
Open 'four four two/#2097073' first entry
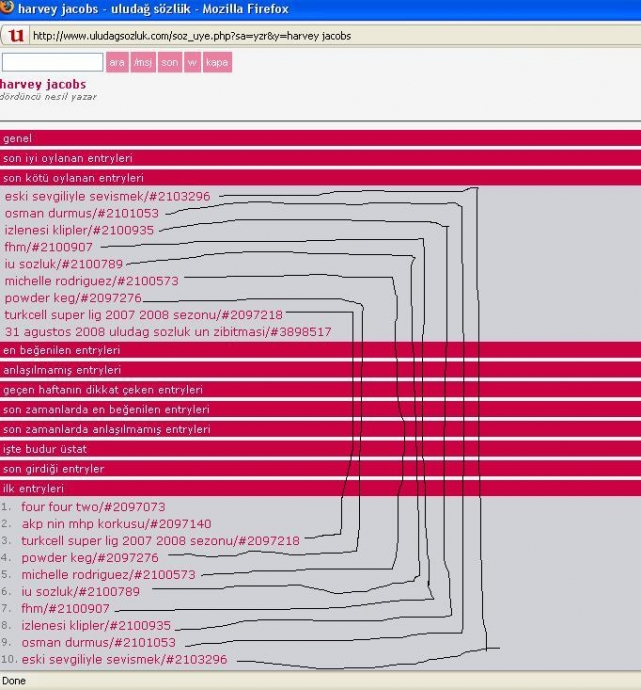[93, 507]
